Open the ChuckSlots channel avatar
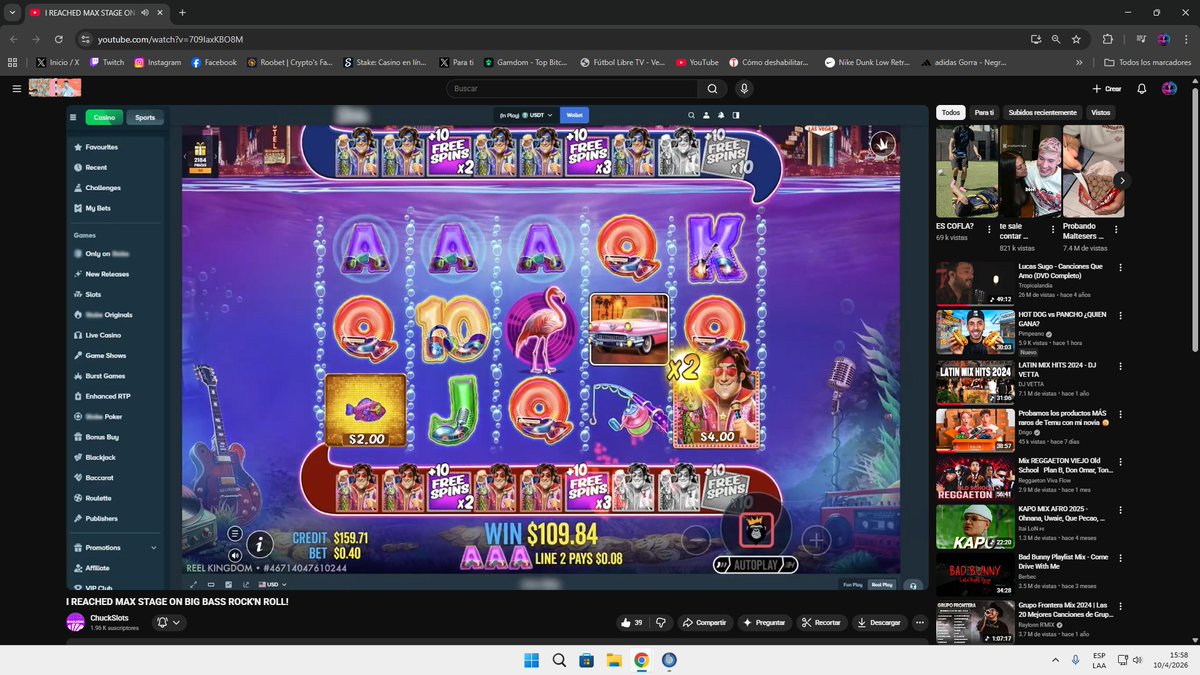Screen dimensions: 1200x675 click(x=75, y=622)
